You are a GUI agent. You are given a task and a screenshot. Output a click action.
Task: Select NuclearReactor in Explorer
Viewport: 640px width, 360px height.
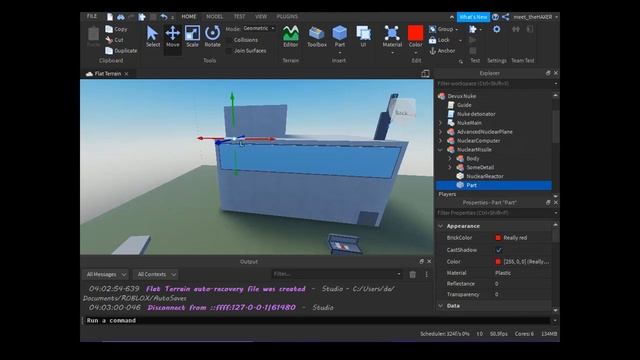(484, 176)
